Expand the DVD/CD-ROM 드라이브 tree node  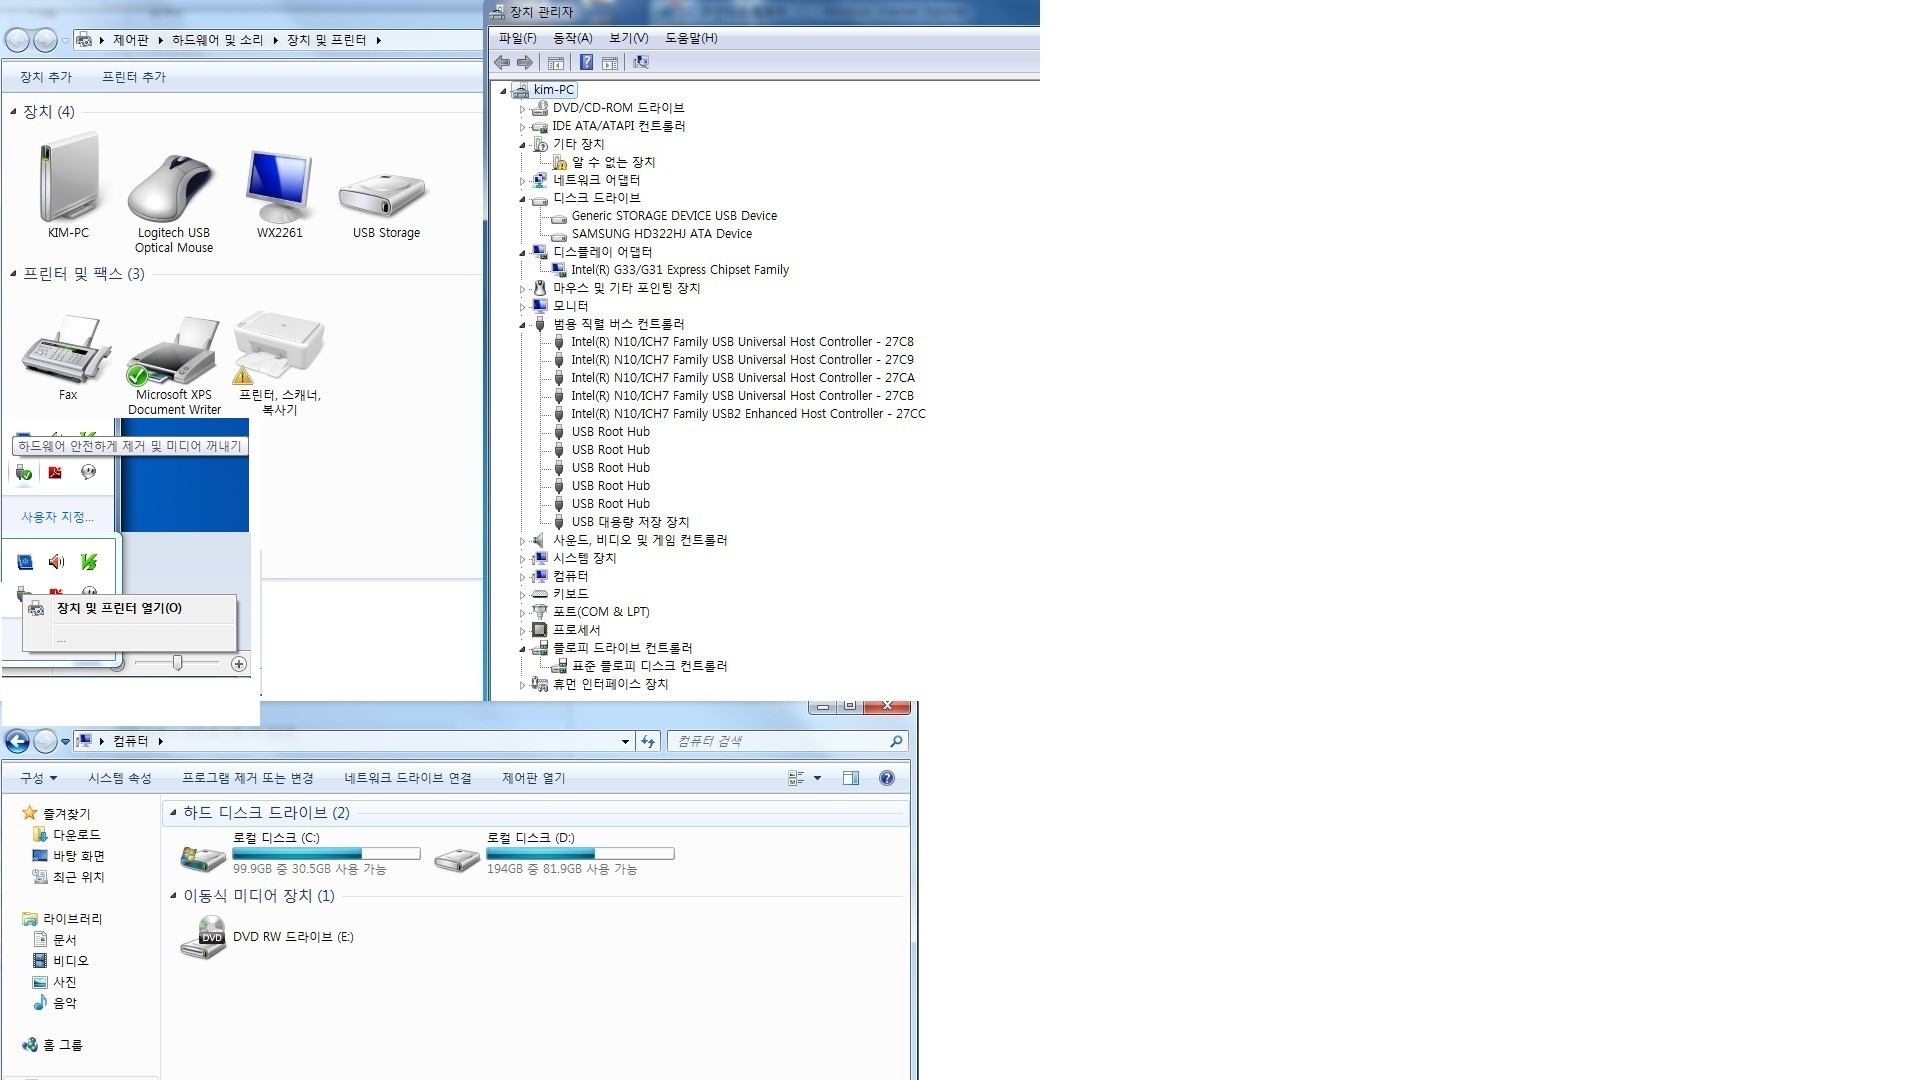click(522, 109)
